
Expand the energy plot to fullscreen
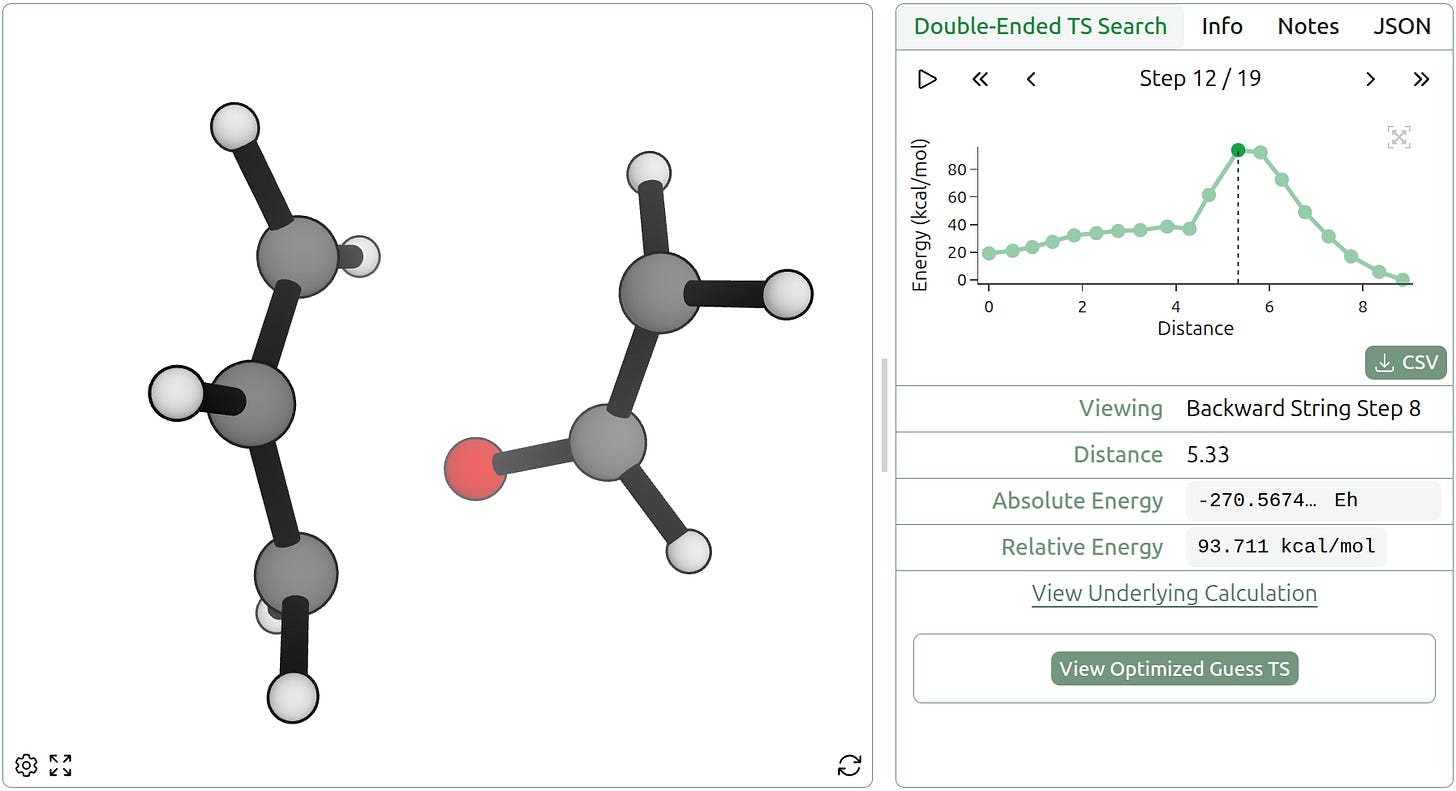coord(1398,137)
